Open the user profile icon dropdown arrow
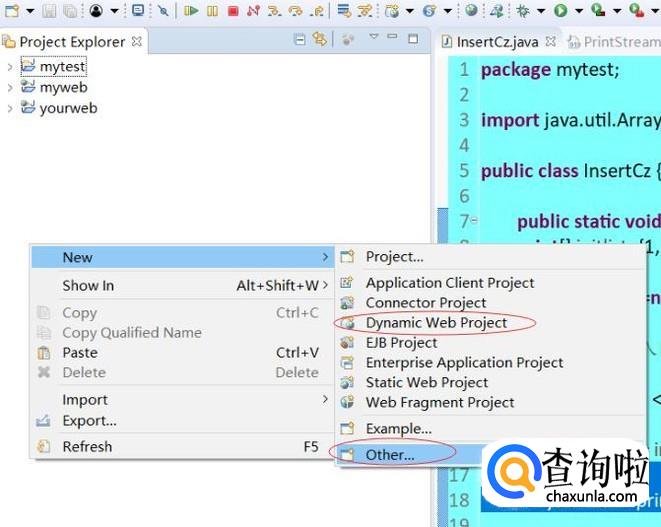Screen dimensions: 661x527 click(114, 11)
